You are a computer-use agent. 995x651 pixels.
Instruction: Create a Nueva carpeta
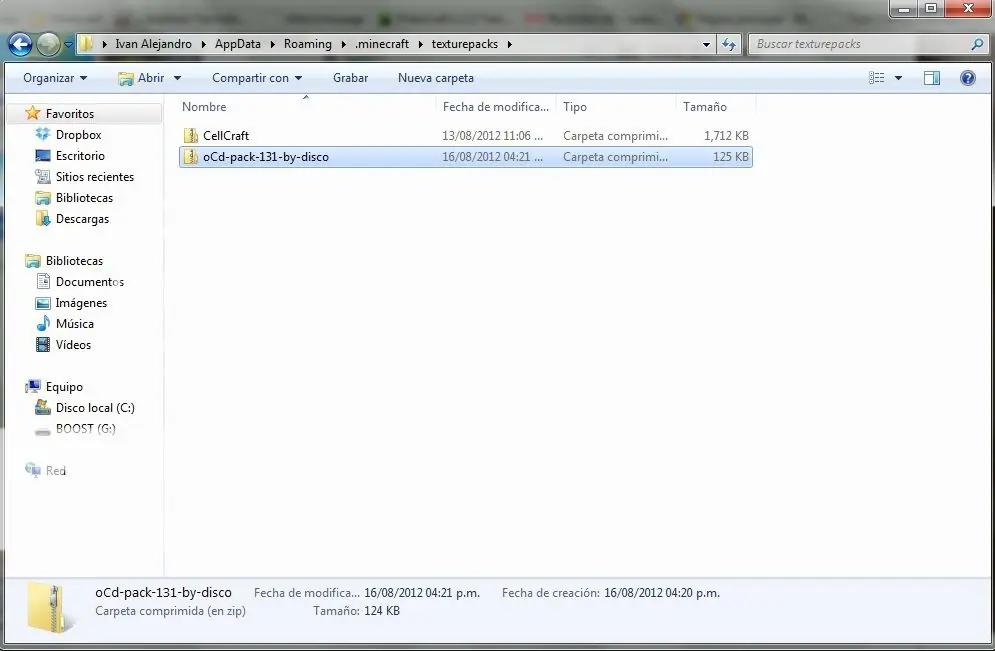coord(436,78)
